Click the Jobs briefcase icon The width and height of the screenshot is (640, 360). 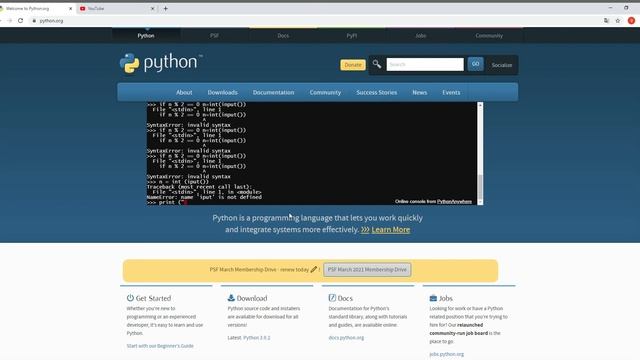click(x=433, y=298)
